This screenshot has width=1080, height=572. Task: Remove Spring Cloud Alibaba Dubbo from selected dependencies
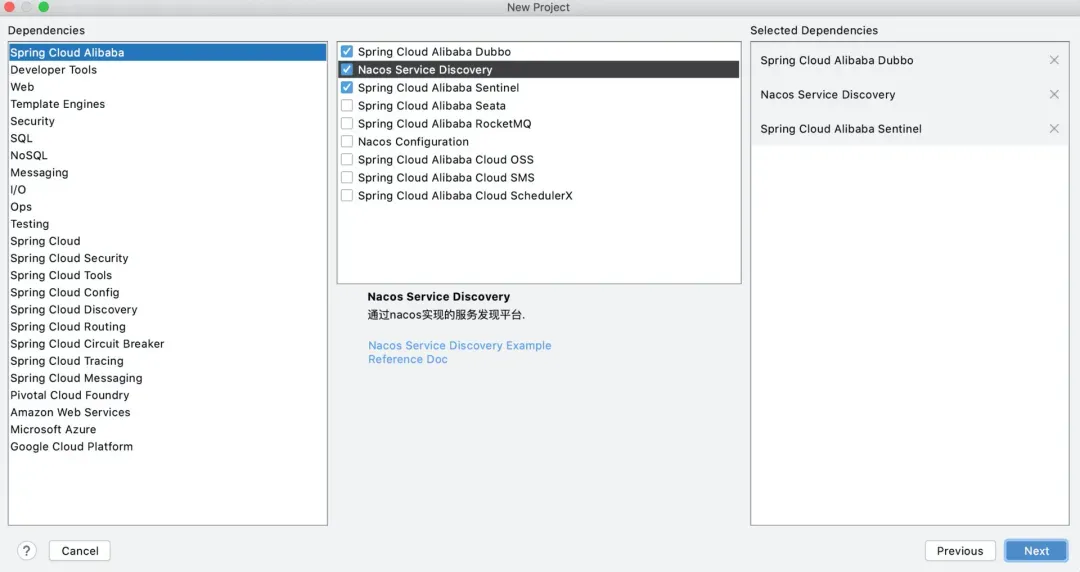(x=1054, y=60)
